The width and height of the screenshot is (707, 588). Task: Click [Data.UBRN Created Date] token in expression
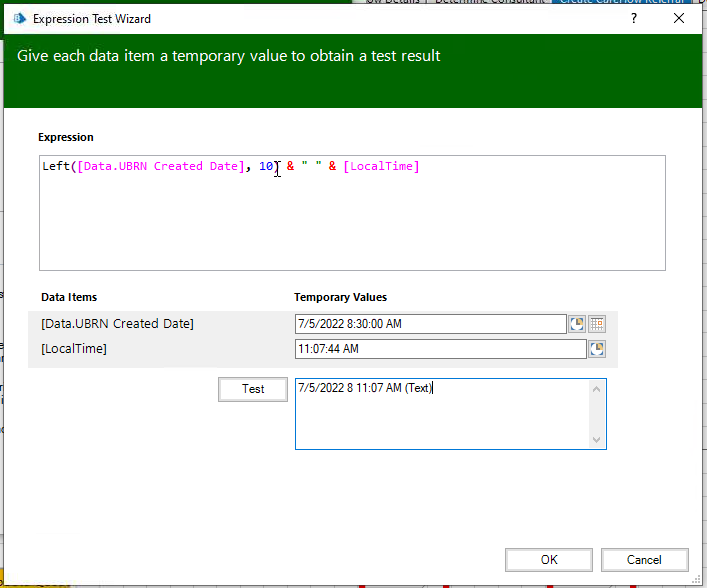tap(160, 167)
